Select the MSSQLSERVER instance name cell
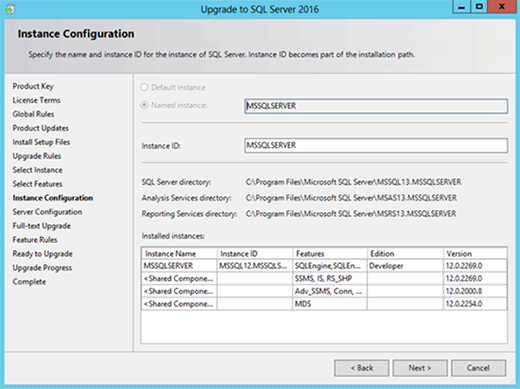This screenshot has width=520, height=389. tap(179, 266)
